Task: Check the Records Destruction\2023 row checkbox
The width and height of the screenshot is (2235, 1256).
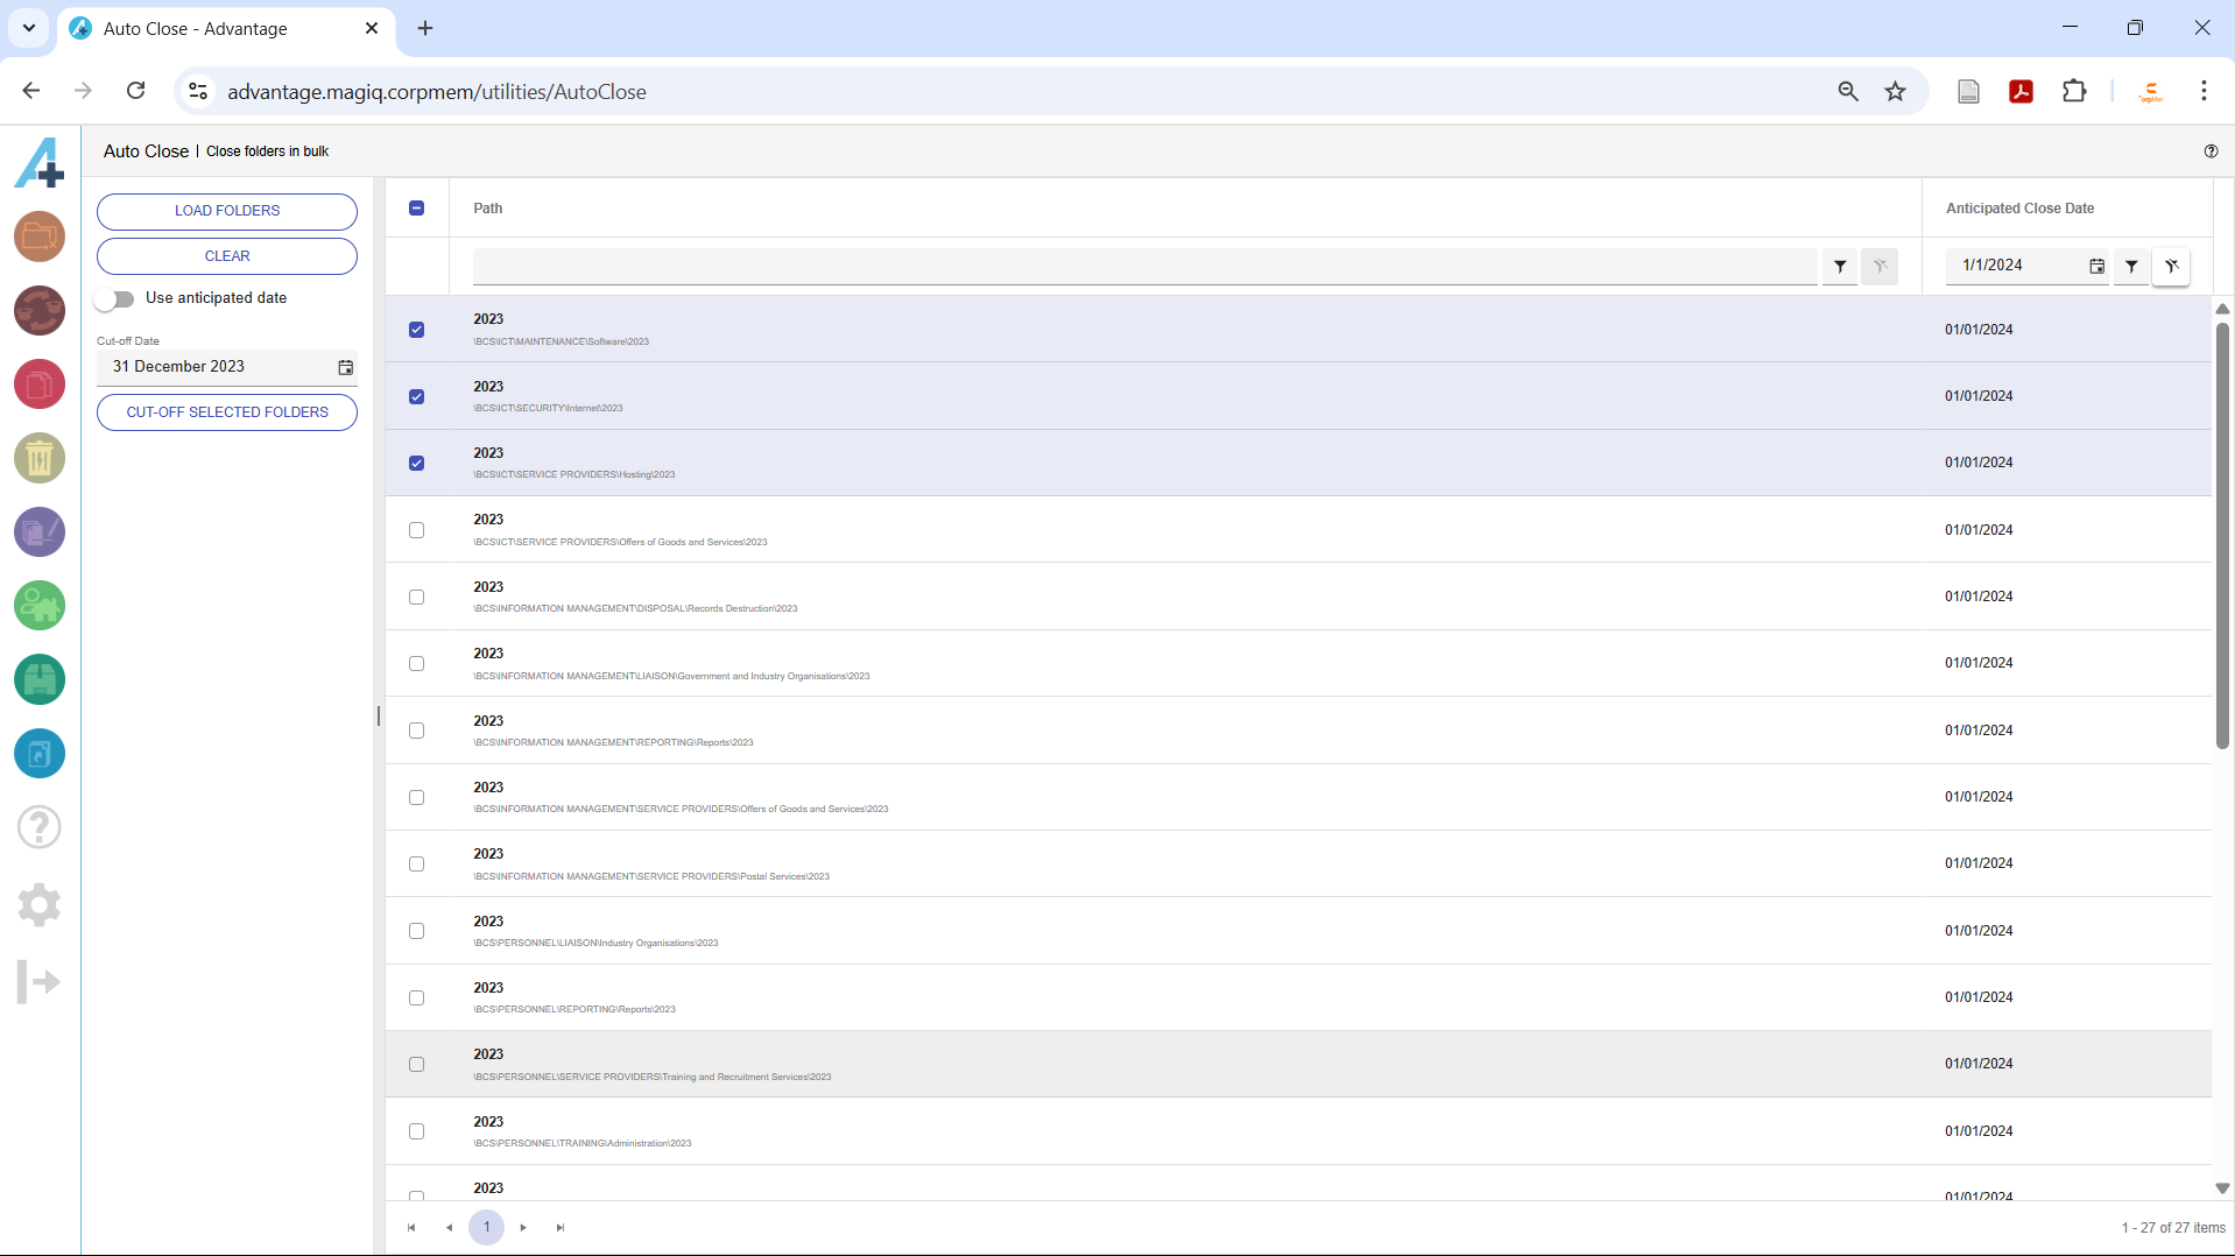Action: (417, 597)
